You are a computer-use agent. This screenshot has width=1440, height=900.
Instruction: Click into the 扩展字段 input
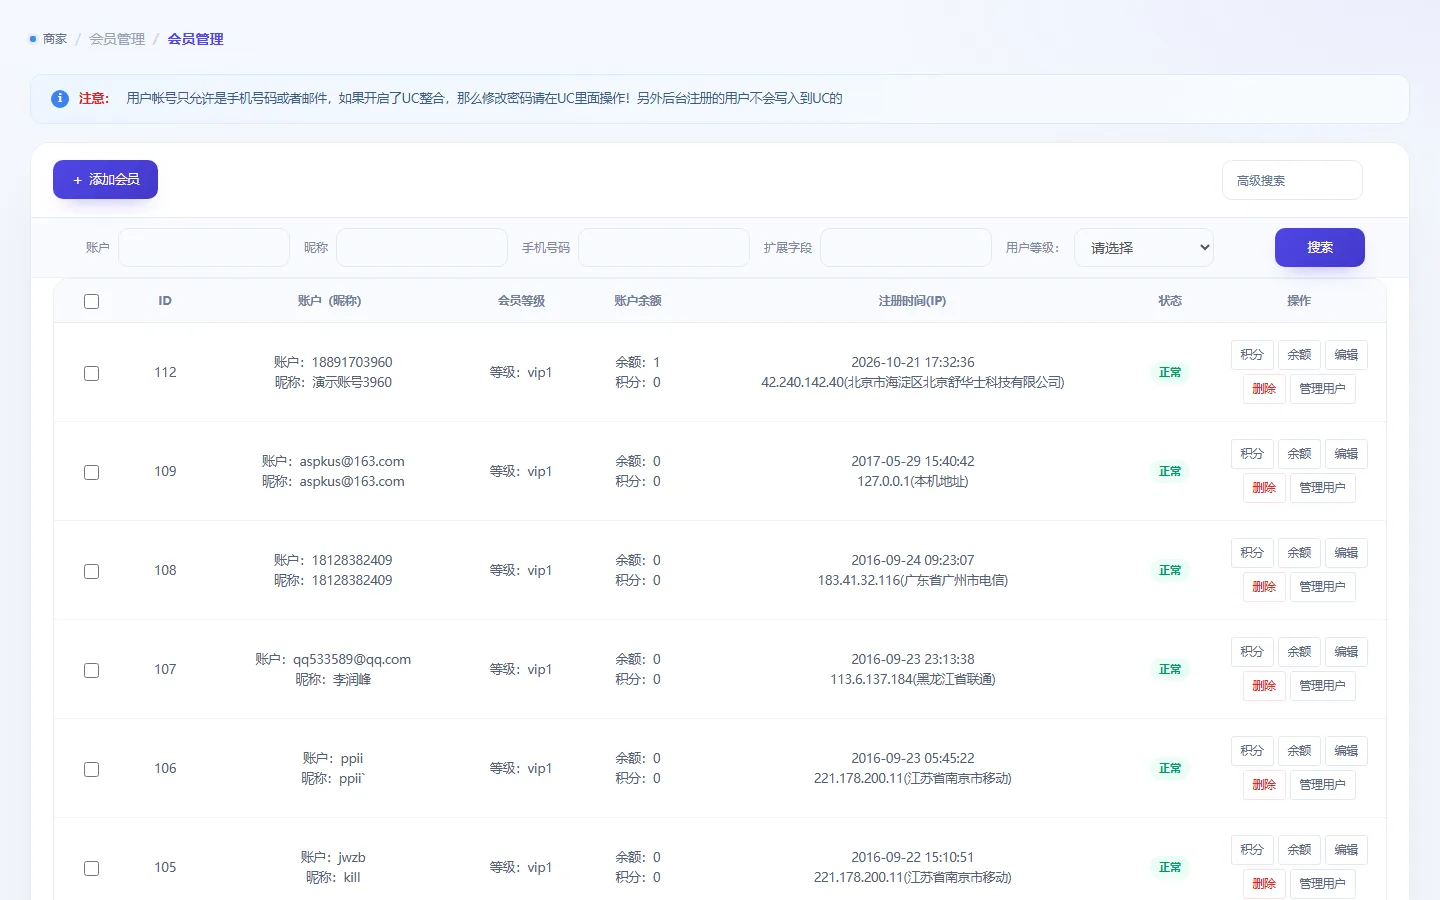(906, 247)
